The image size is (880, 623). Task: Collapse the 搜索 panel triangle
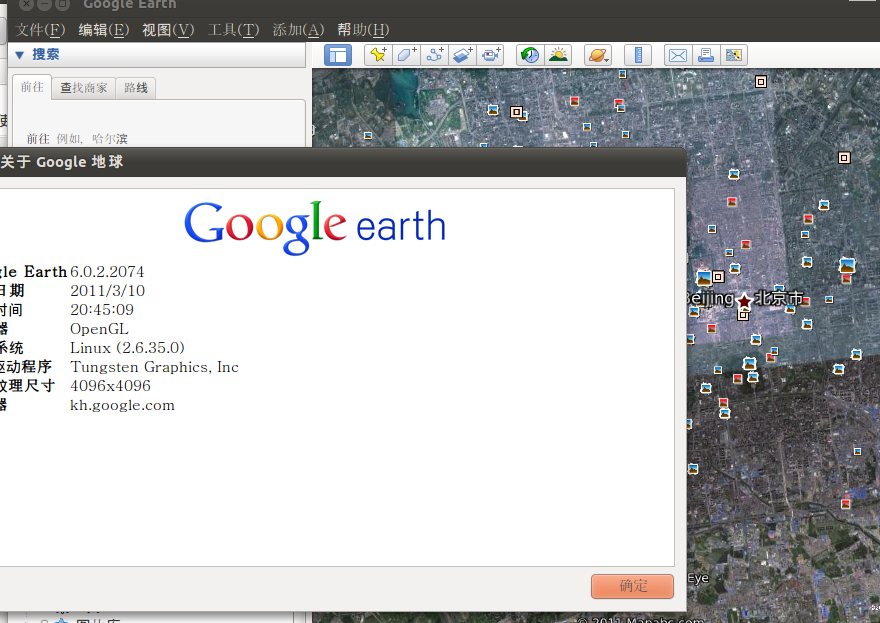20,55
